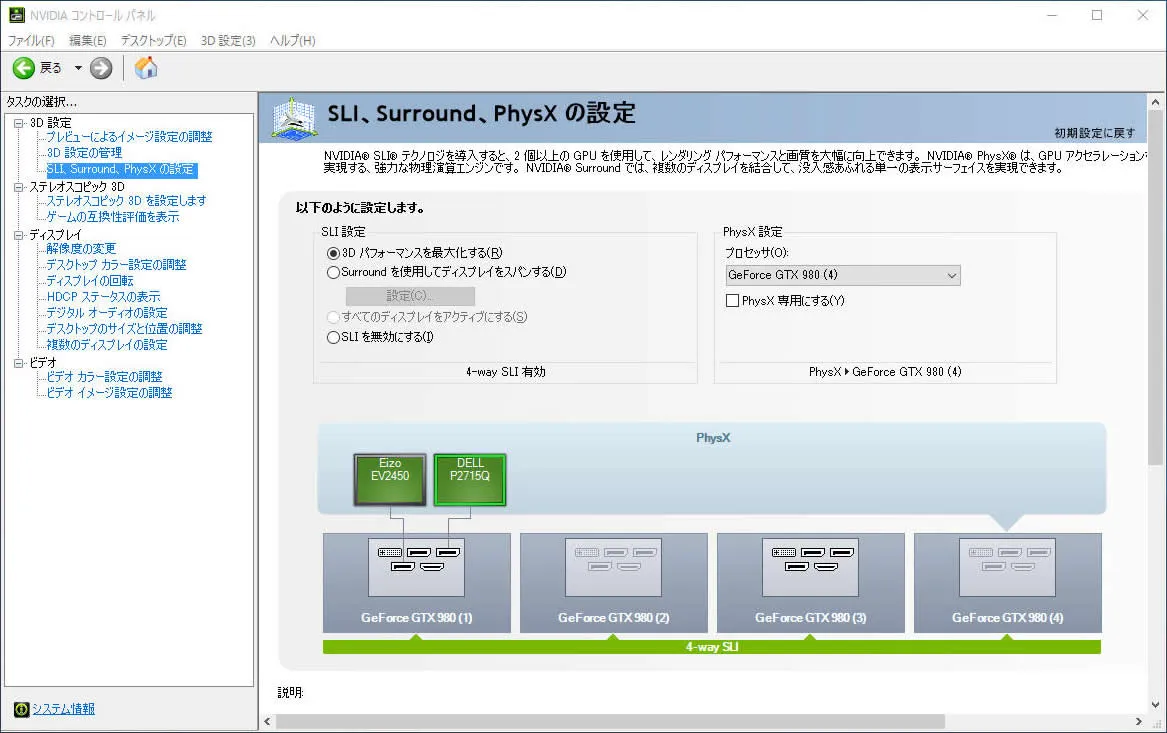The height and width of the screenshot is (733, 1167).
Task: Open ビデオ カラー設定の調整
Action: coord(104,377)
